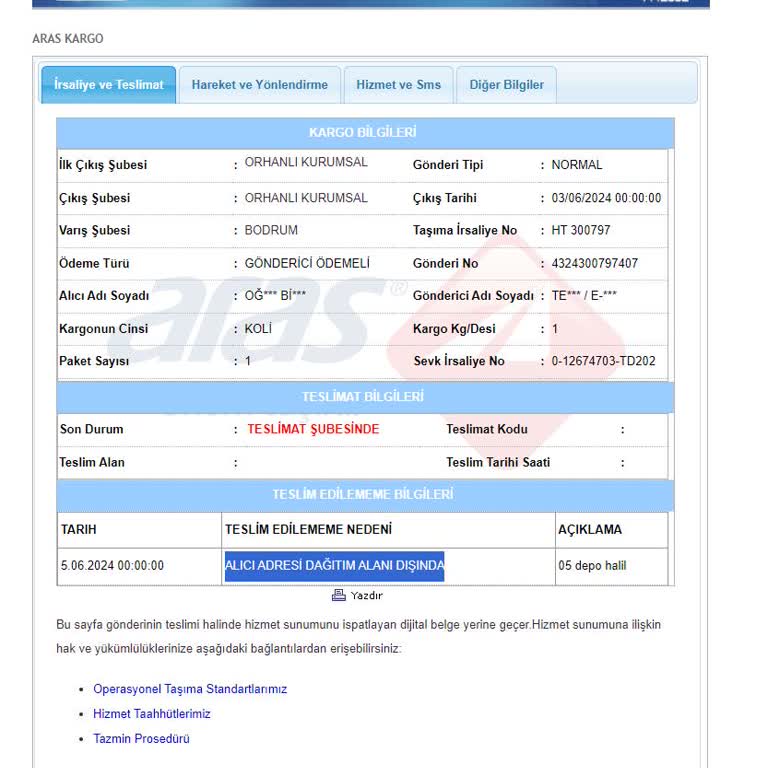The image size is (768, 768).
Task: Select the Diğer Bilgiler tab
Action: [506, 85]
